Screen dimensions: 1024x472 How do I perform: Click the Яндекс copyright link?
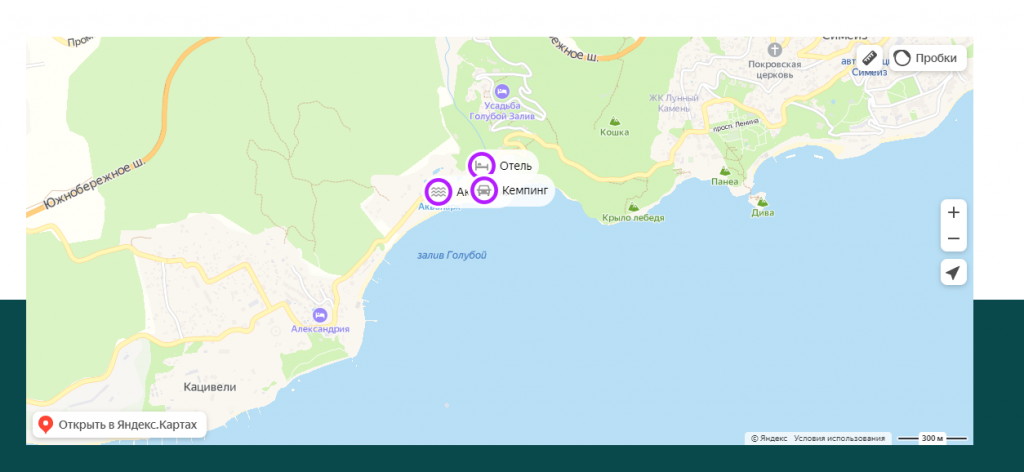pyautogui.click(x=769, y=438)
